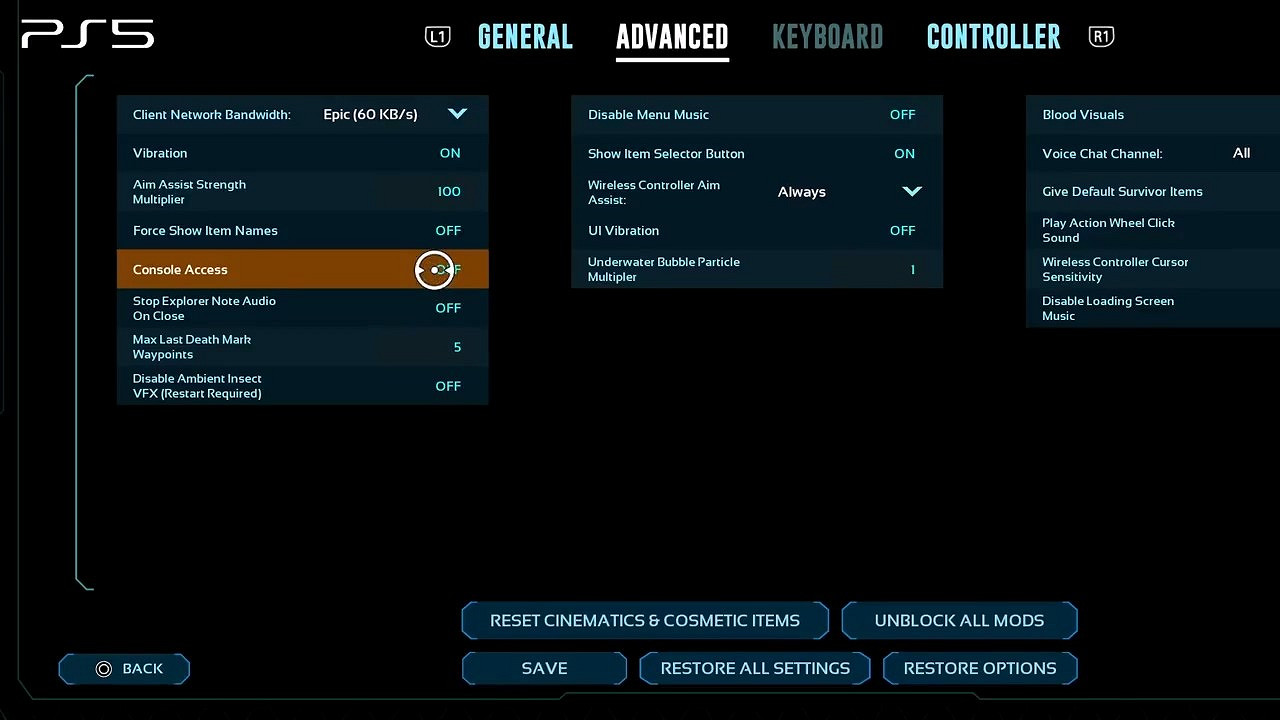Screen dimensions: 1280x720
Task: Select Max Last Death Mark Waypoints value
Action: pos(457,347)
